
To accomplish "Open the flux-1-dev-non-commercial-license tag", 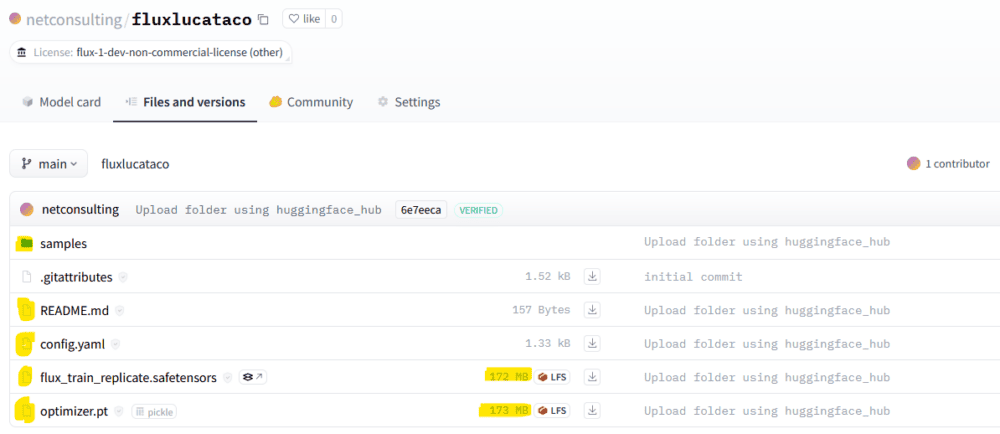I will 151,52.
